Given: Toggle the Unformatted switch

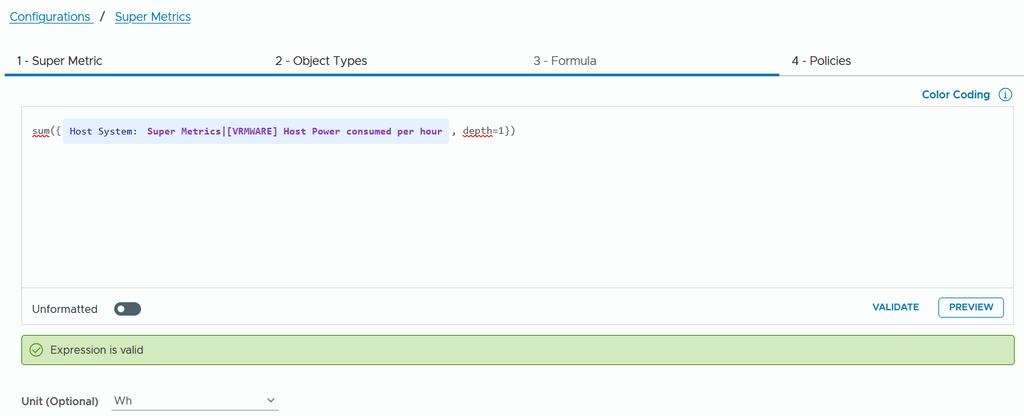Looking at the screenshot, I should [x=127, y=309].
